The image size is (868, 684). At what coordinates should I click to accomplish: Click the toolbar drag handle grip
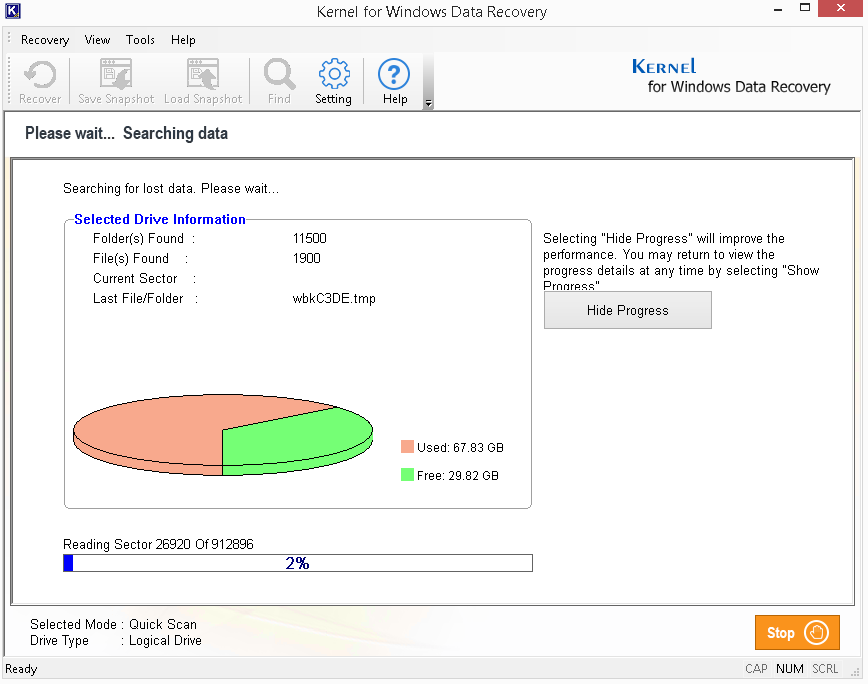point(9,80)
